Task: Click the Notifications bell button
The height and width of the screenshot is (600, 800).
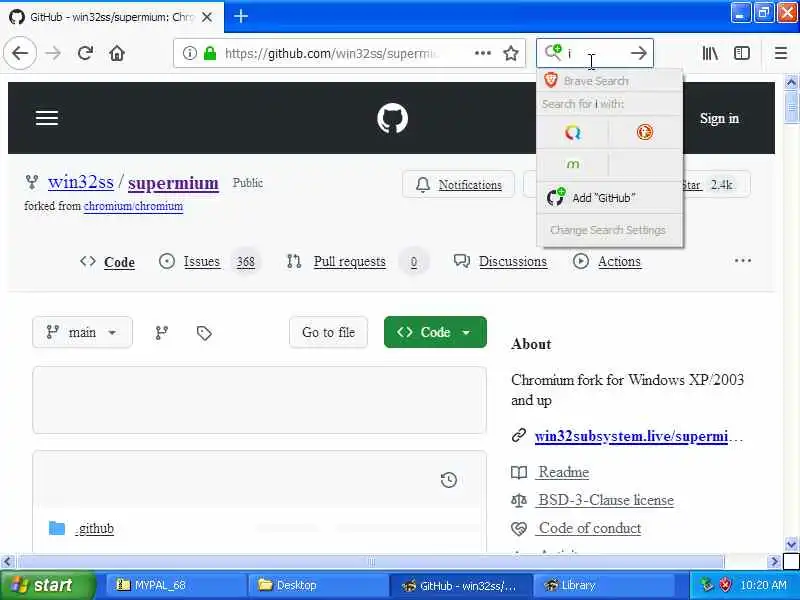Action: click(x=458, y=185)
